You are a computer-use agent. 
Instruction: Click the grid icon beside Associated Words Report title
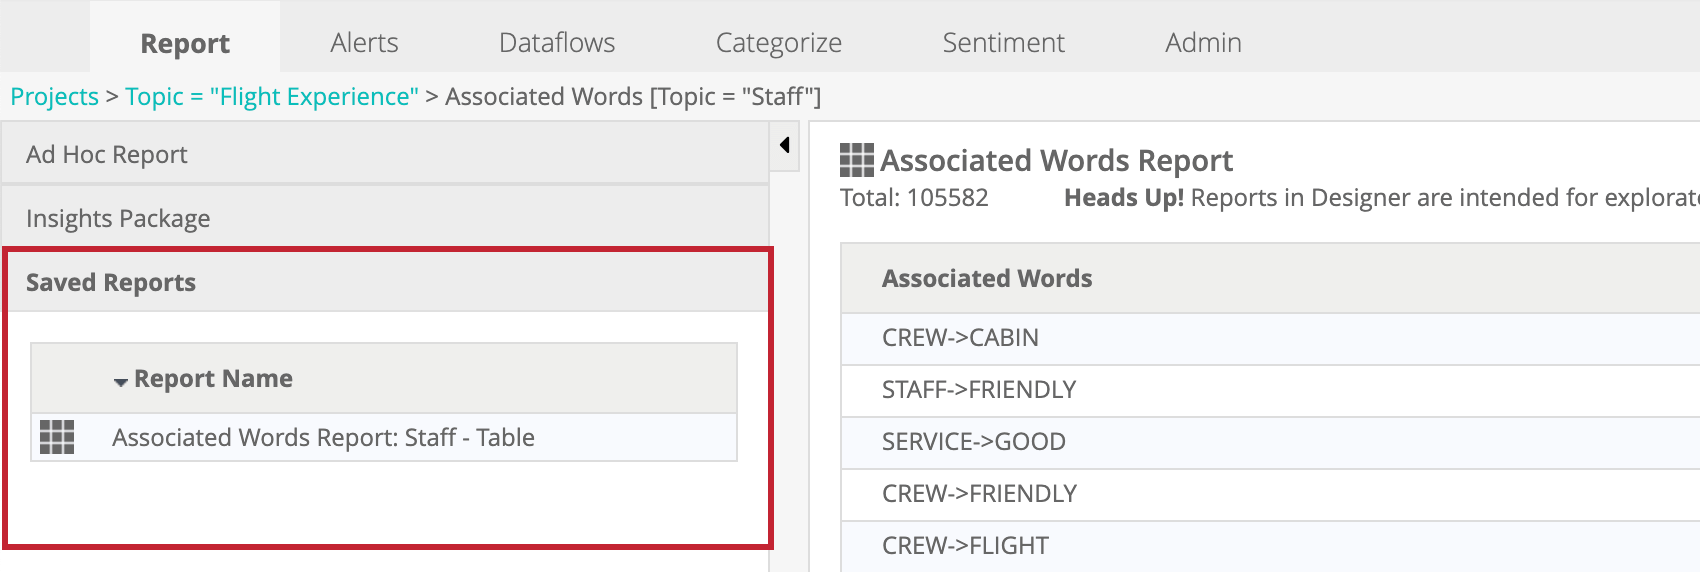tap(856, 160)
